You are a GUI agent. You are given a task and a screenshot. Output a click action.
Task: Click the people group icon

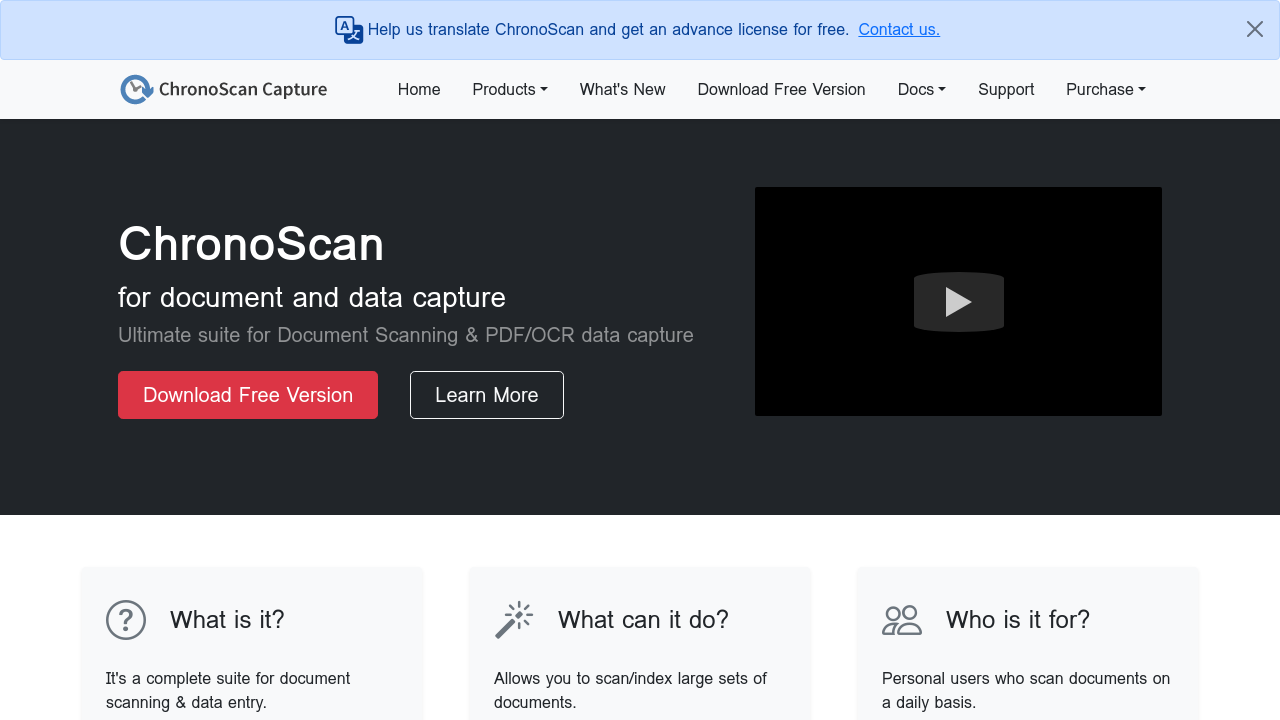pyautogui.click(x=902, y=620)
